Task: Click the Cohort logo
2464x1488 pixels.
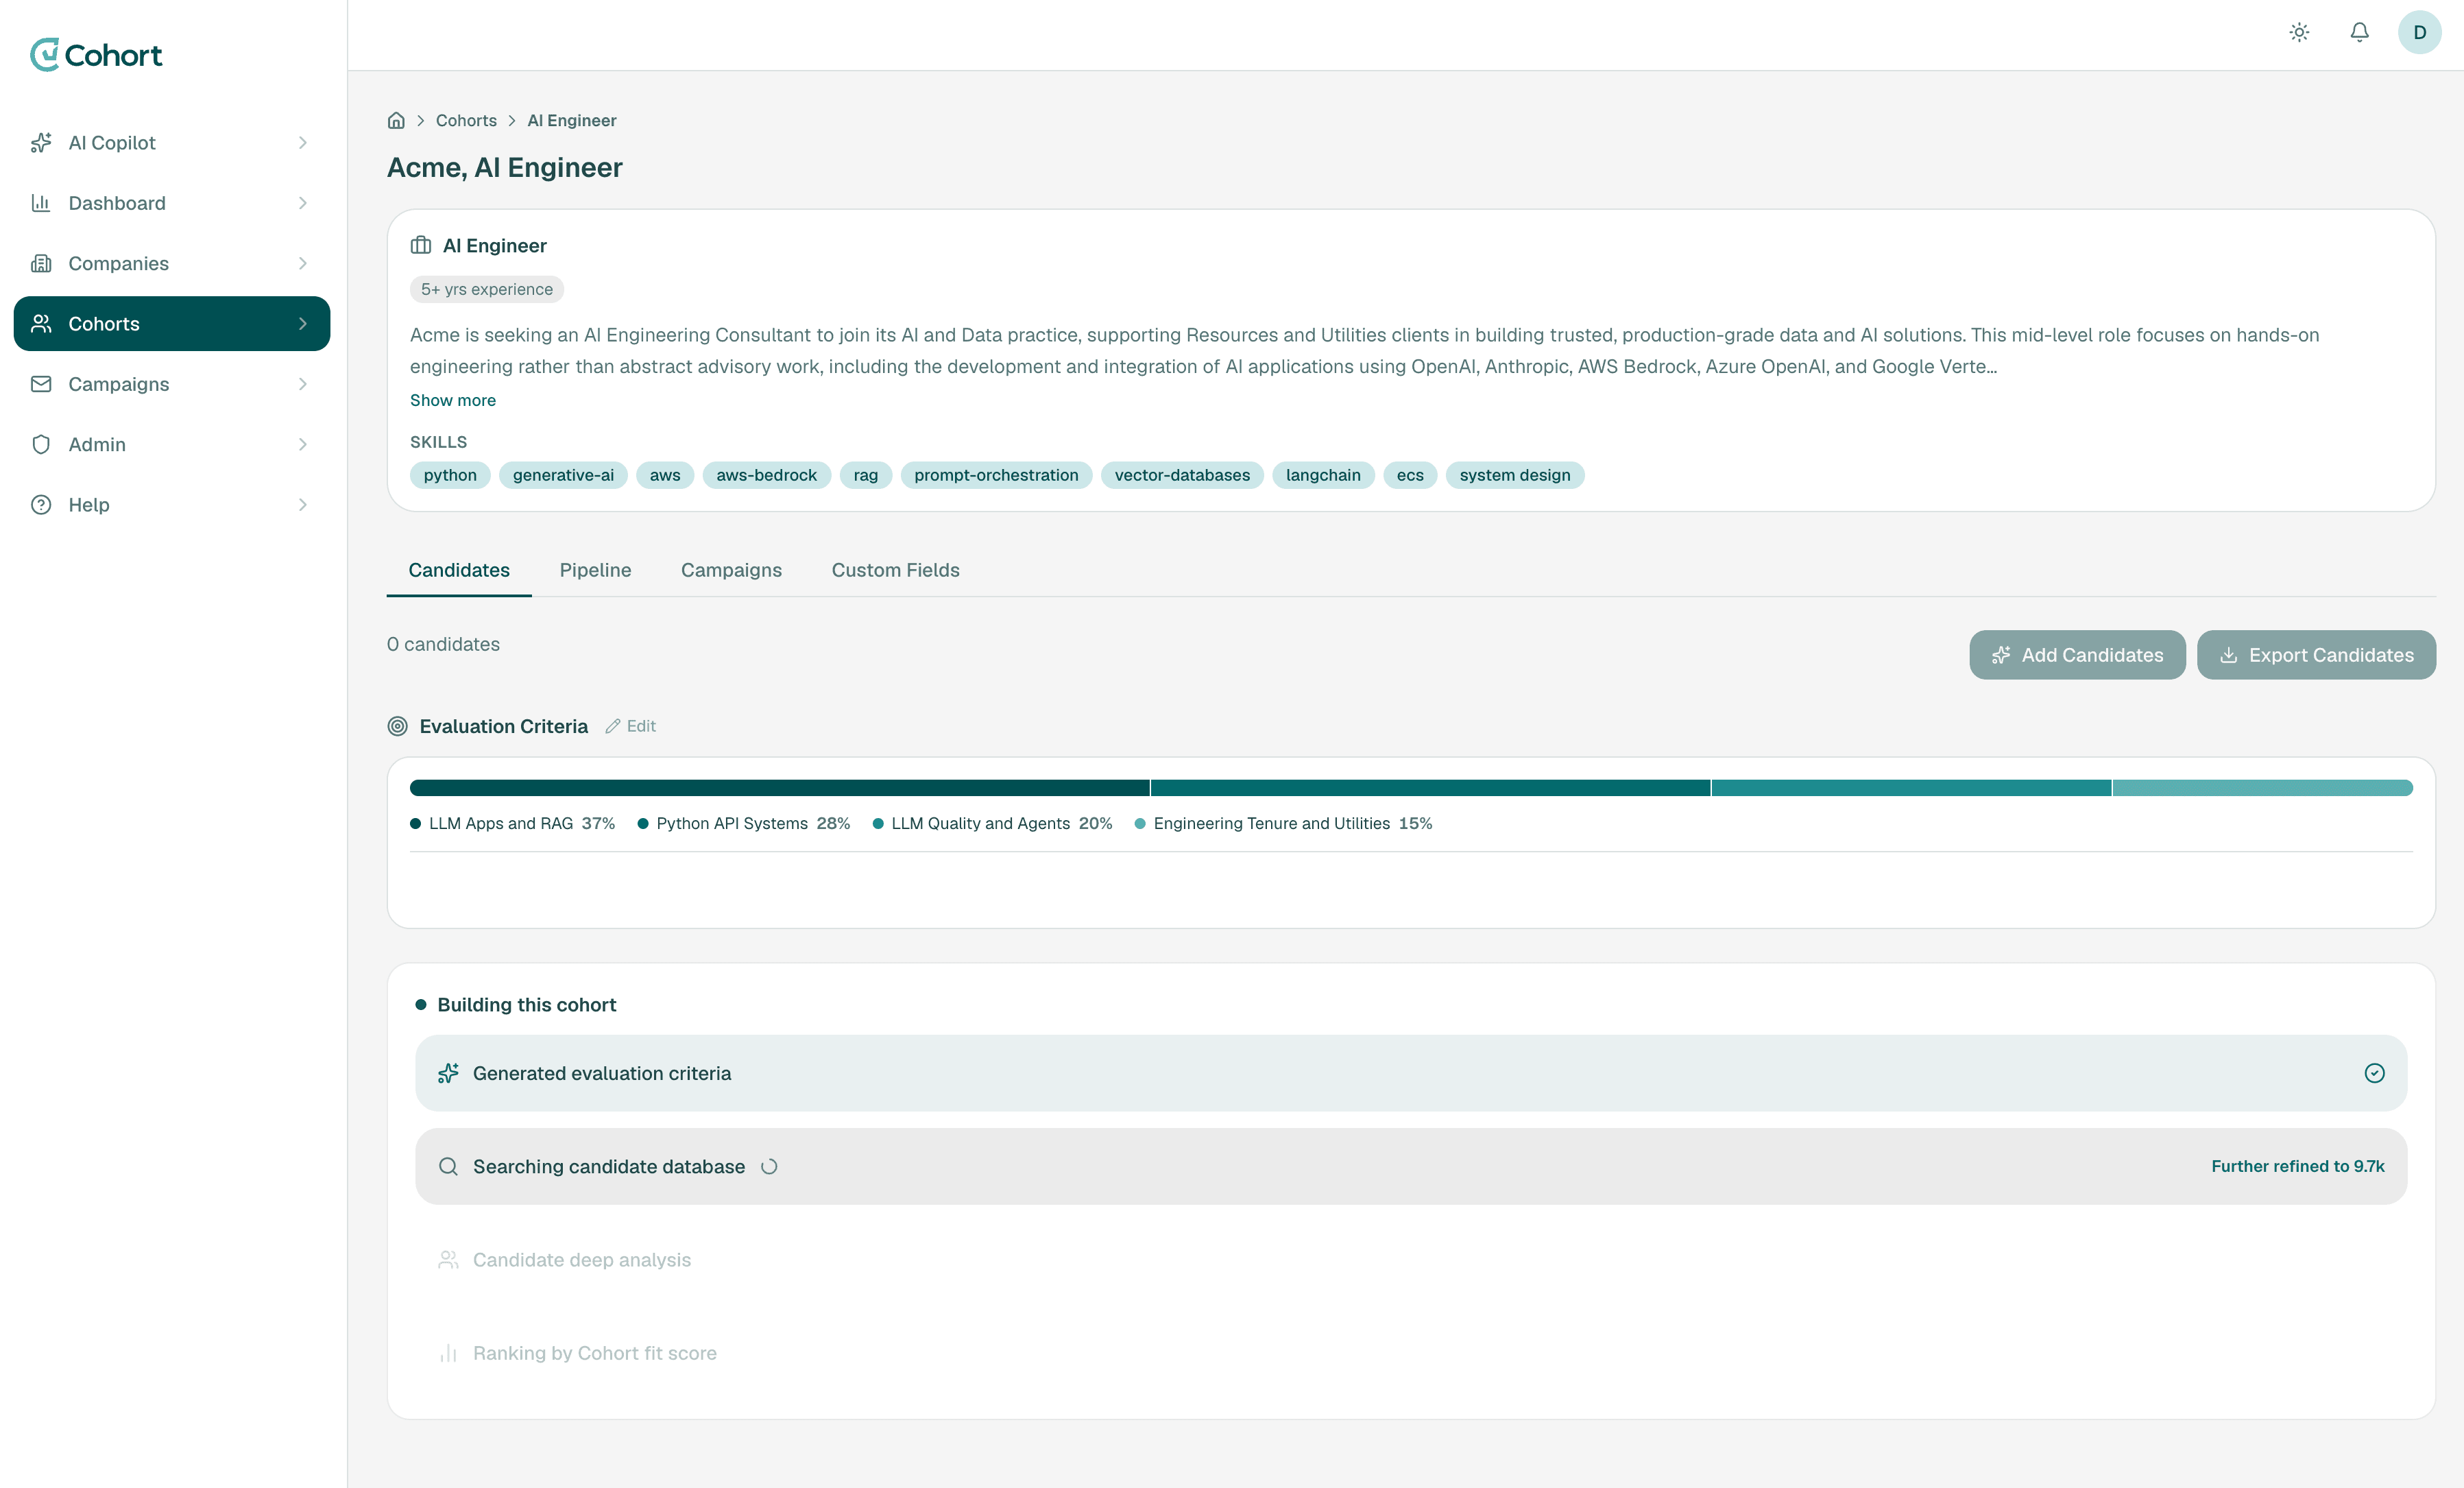Action: [x=96, y=55]
